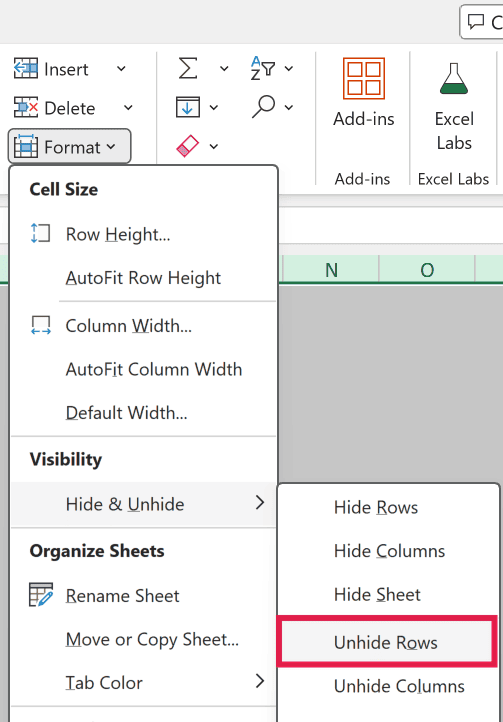
Task: Click the Comments speech bubble button
Action: pyautogui.click(x=482, y=21)
